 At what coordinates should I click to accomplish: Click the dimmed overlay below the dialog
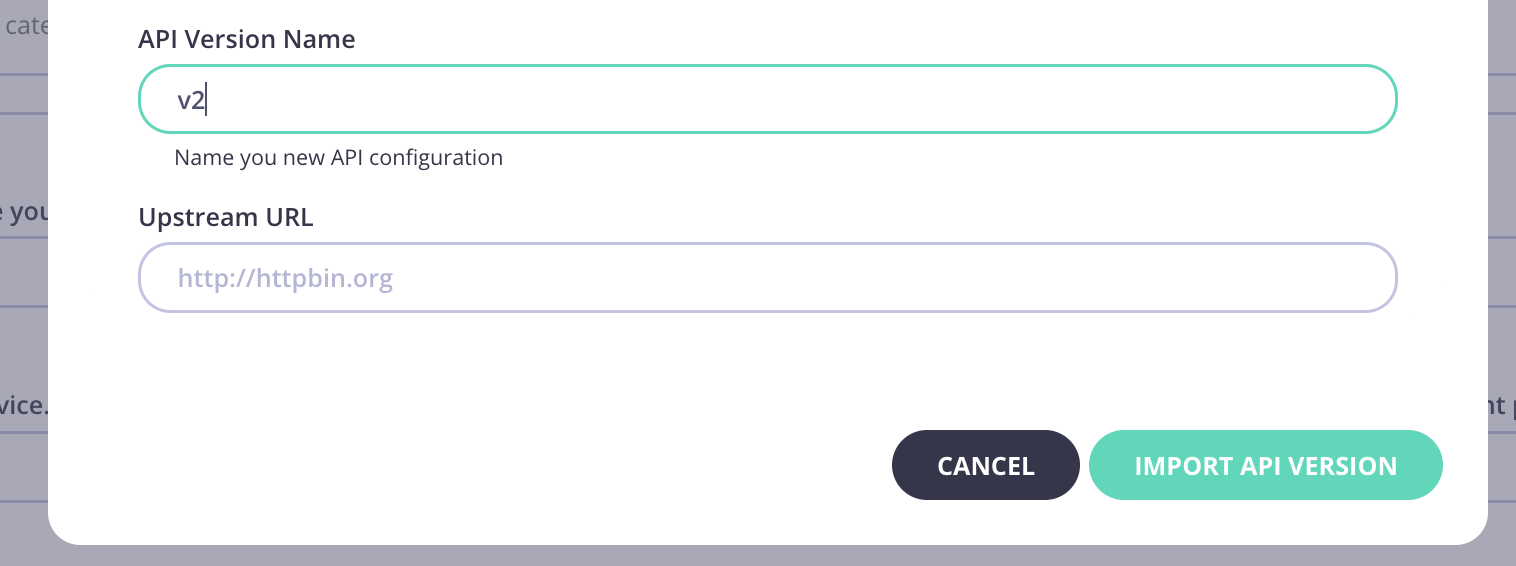click(x=760, y=556)
